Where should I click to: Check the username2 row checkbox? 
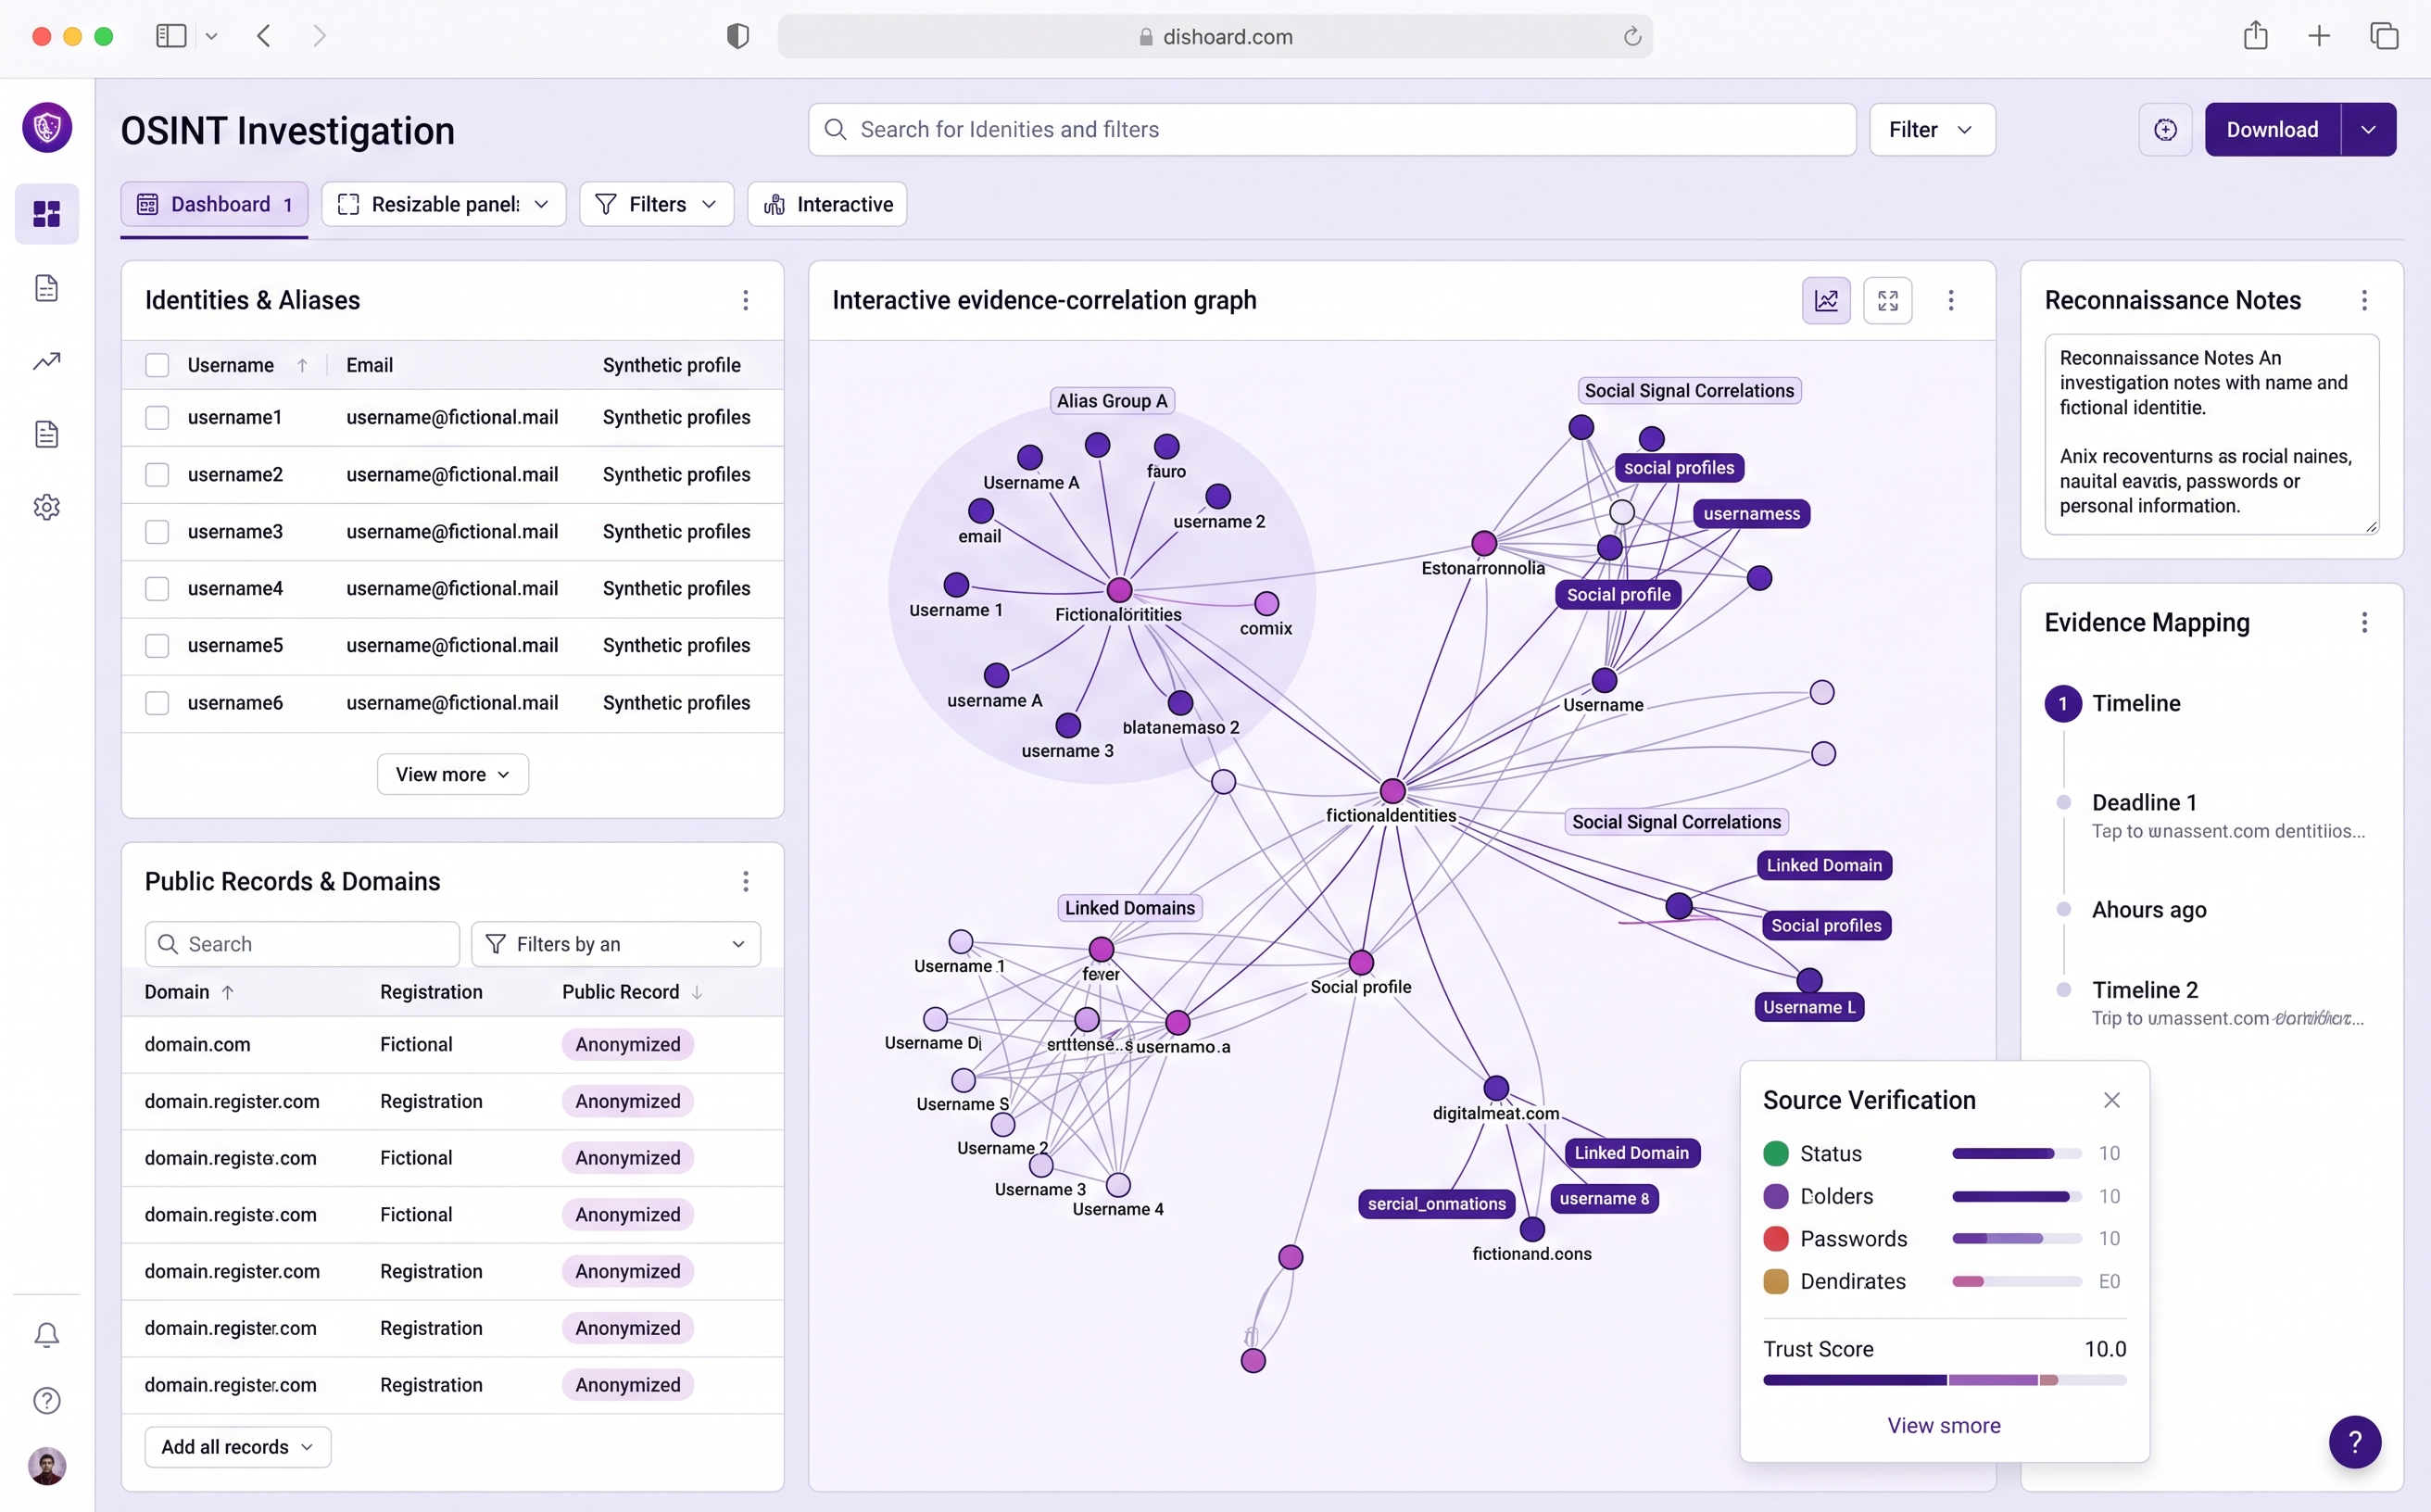[157, 474]
